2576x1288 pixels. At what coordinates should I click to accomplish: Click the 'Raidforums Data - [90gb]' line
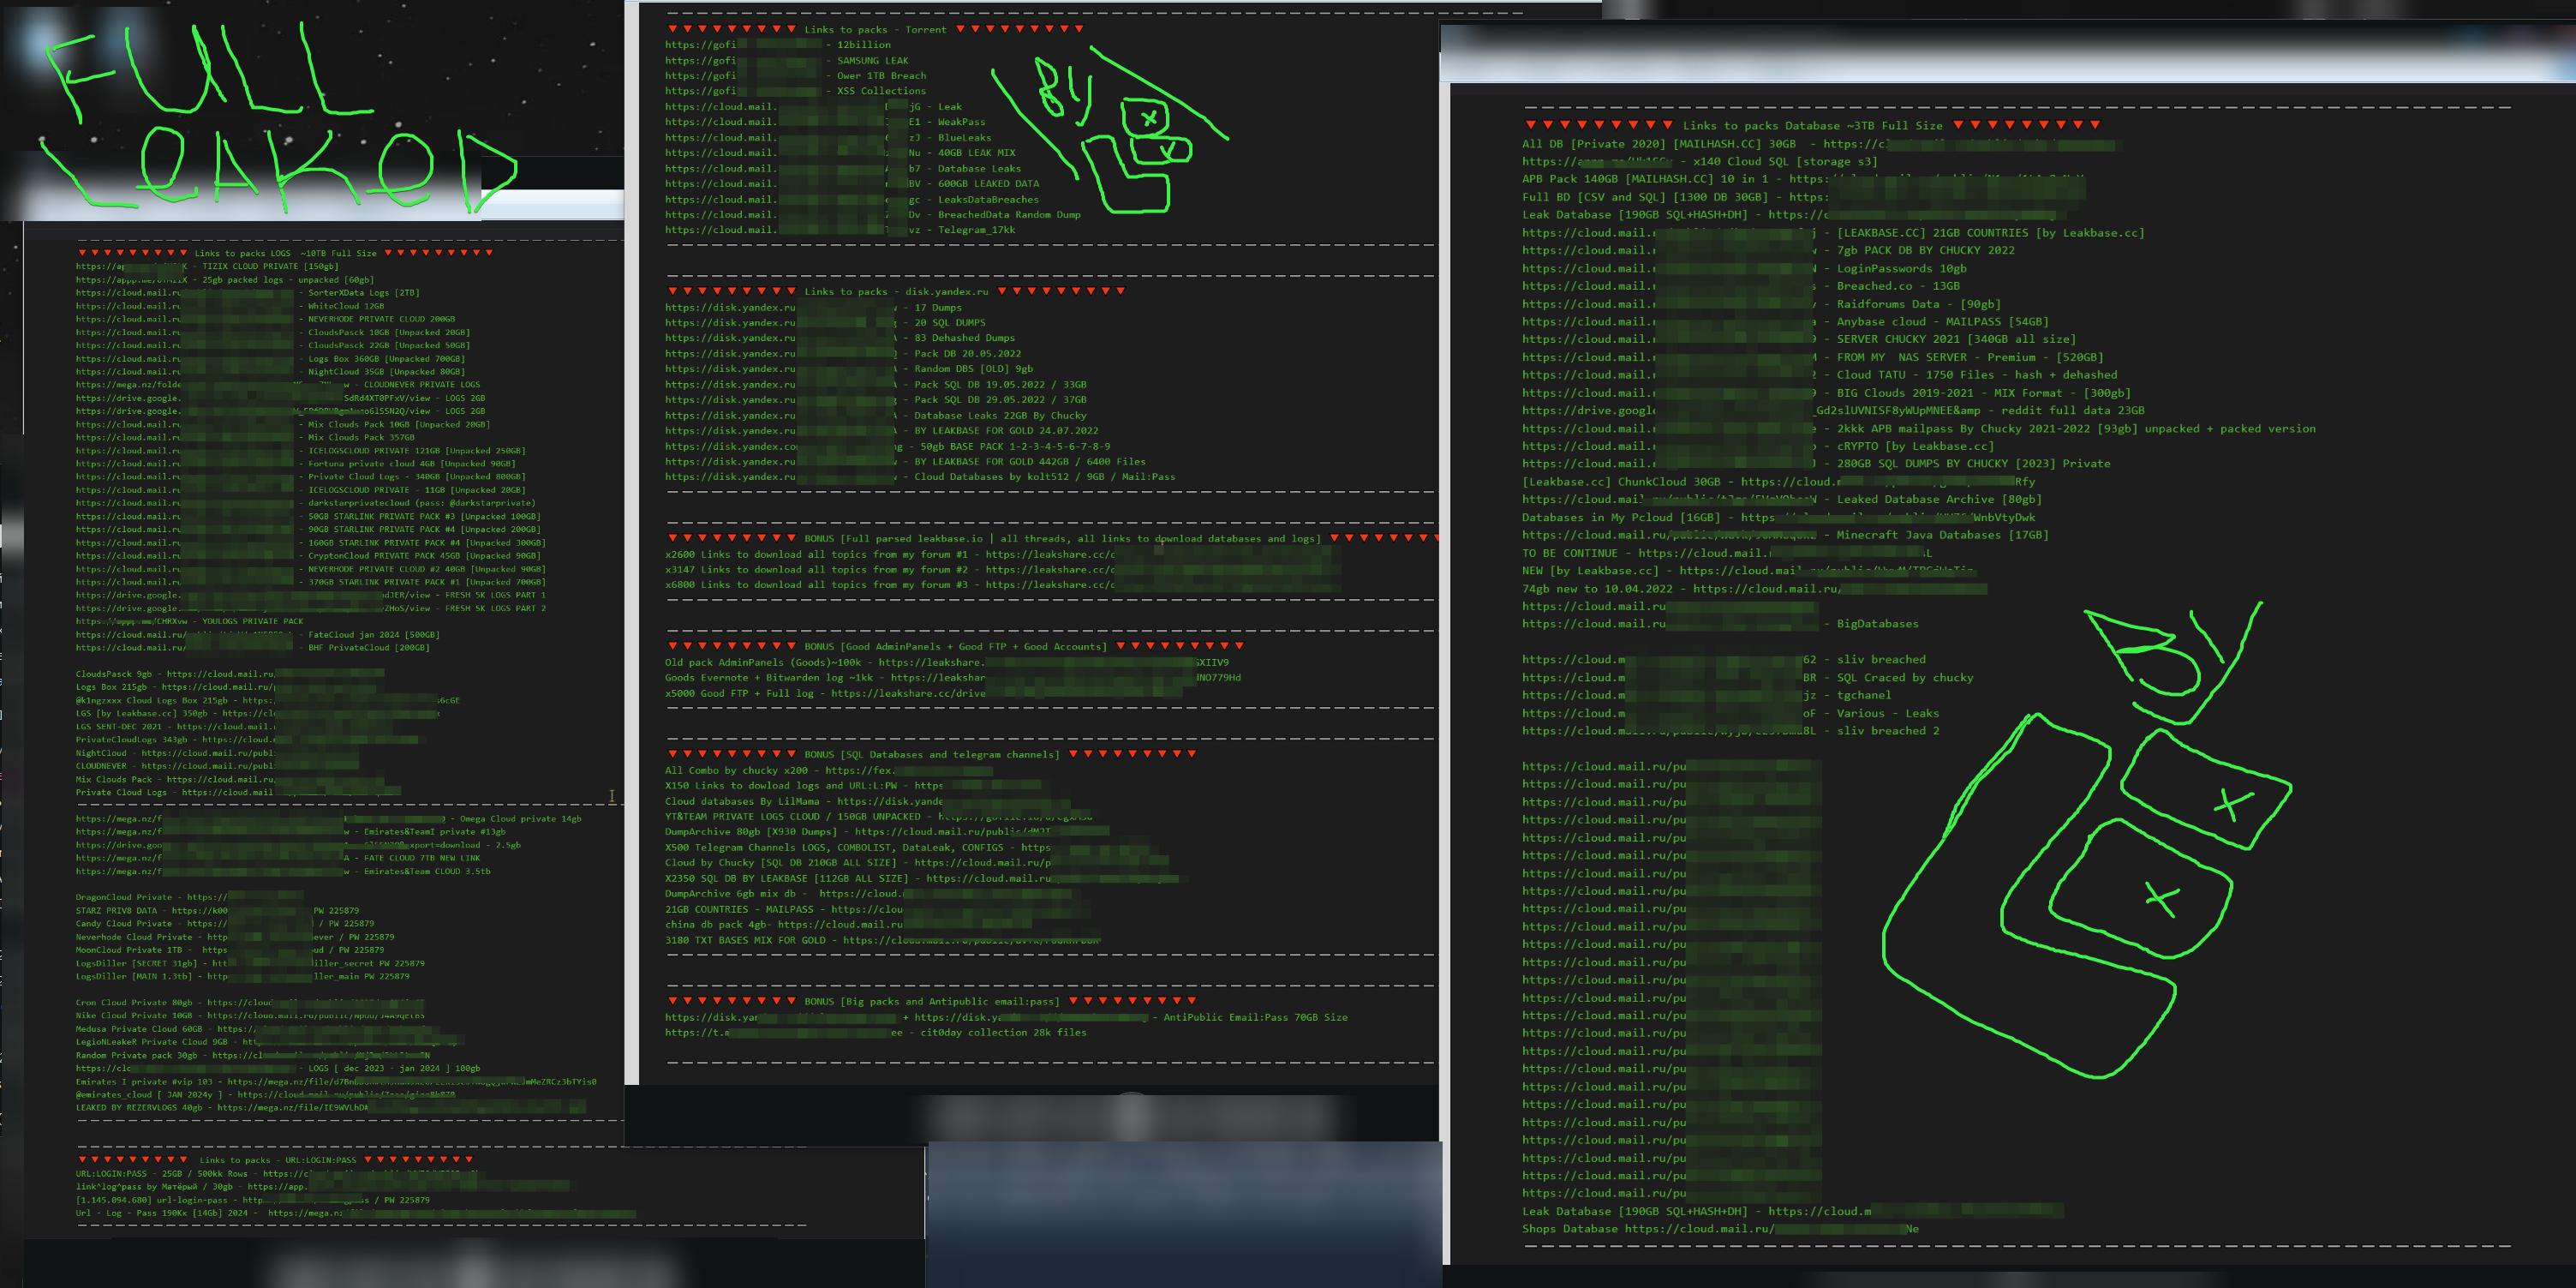pyautogui.click(x=1761, y=304)
